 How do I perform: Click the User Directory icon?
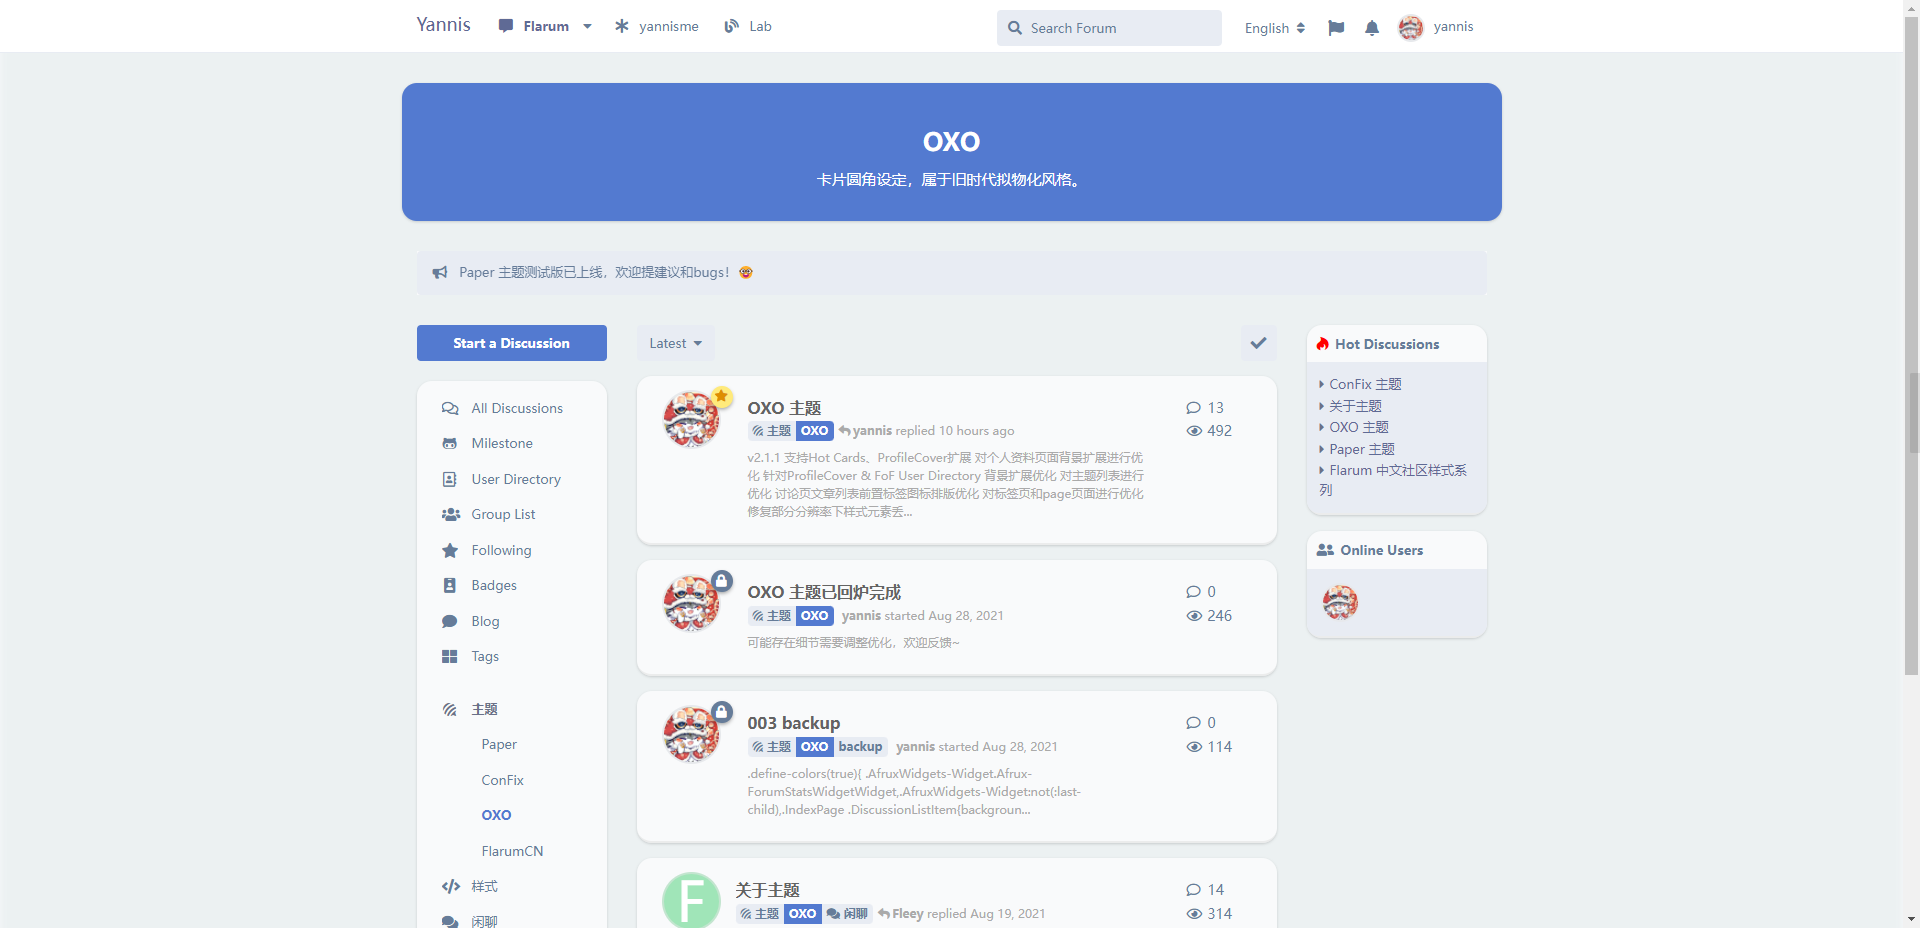pyautogui.click(x=450, y=479)
